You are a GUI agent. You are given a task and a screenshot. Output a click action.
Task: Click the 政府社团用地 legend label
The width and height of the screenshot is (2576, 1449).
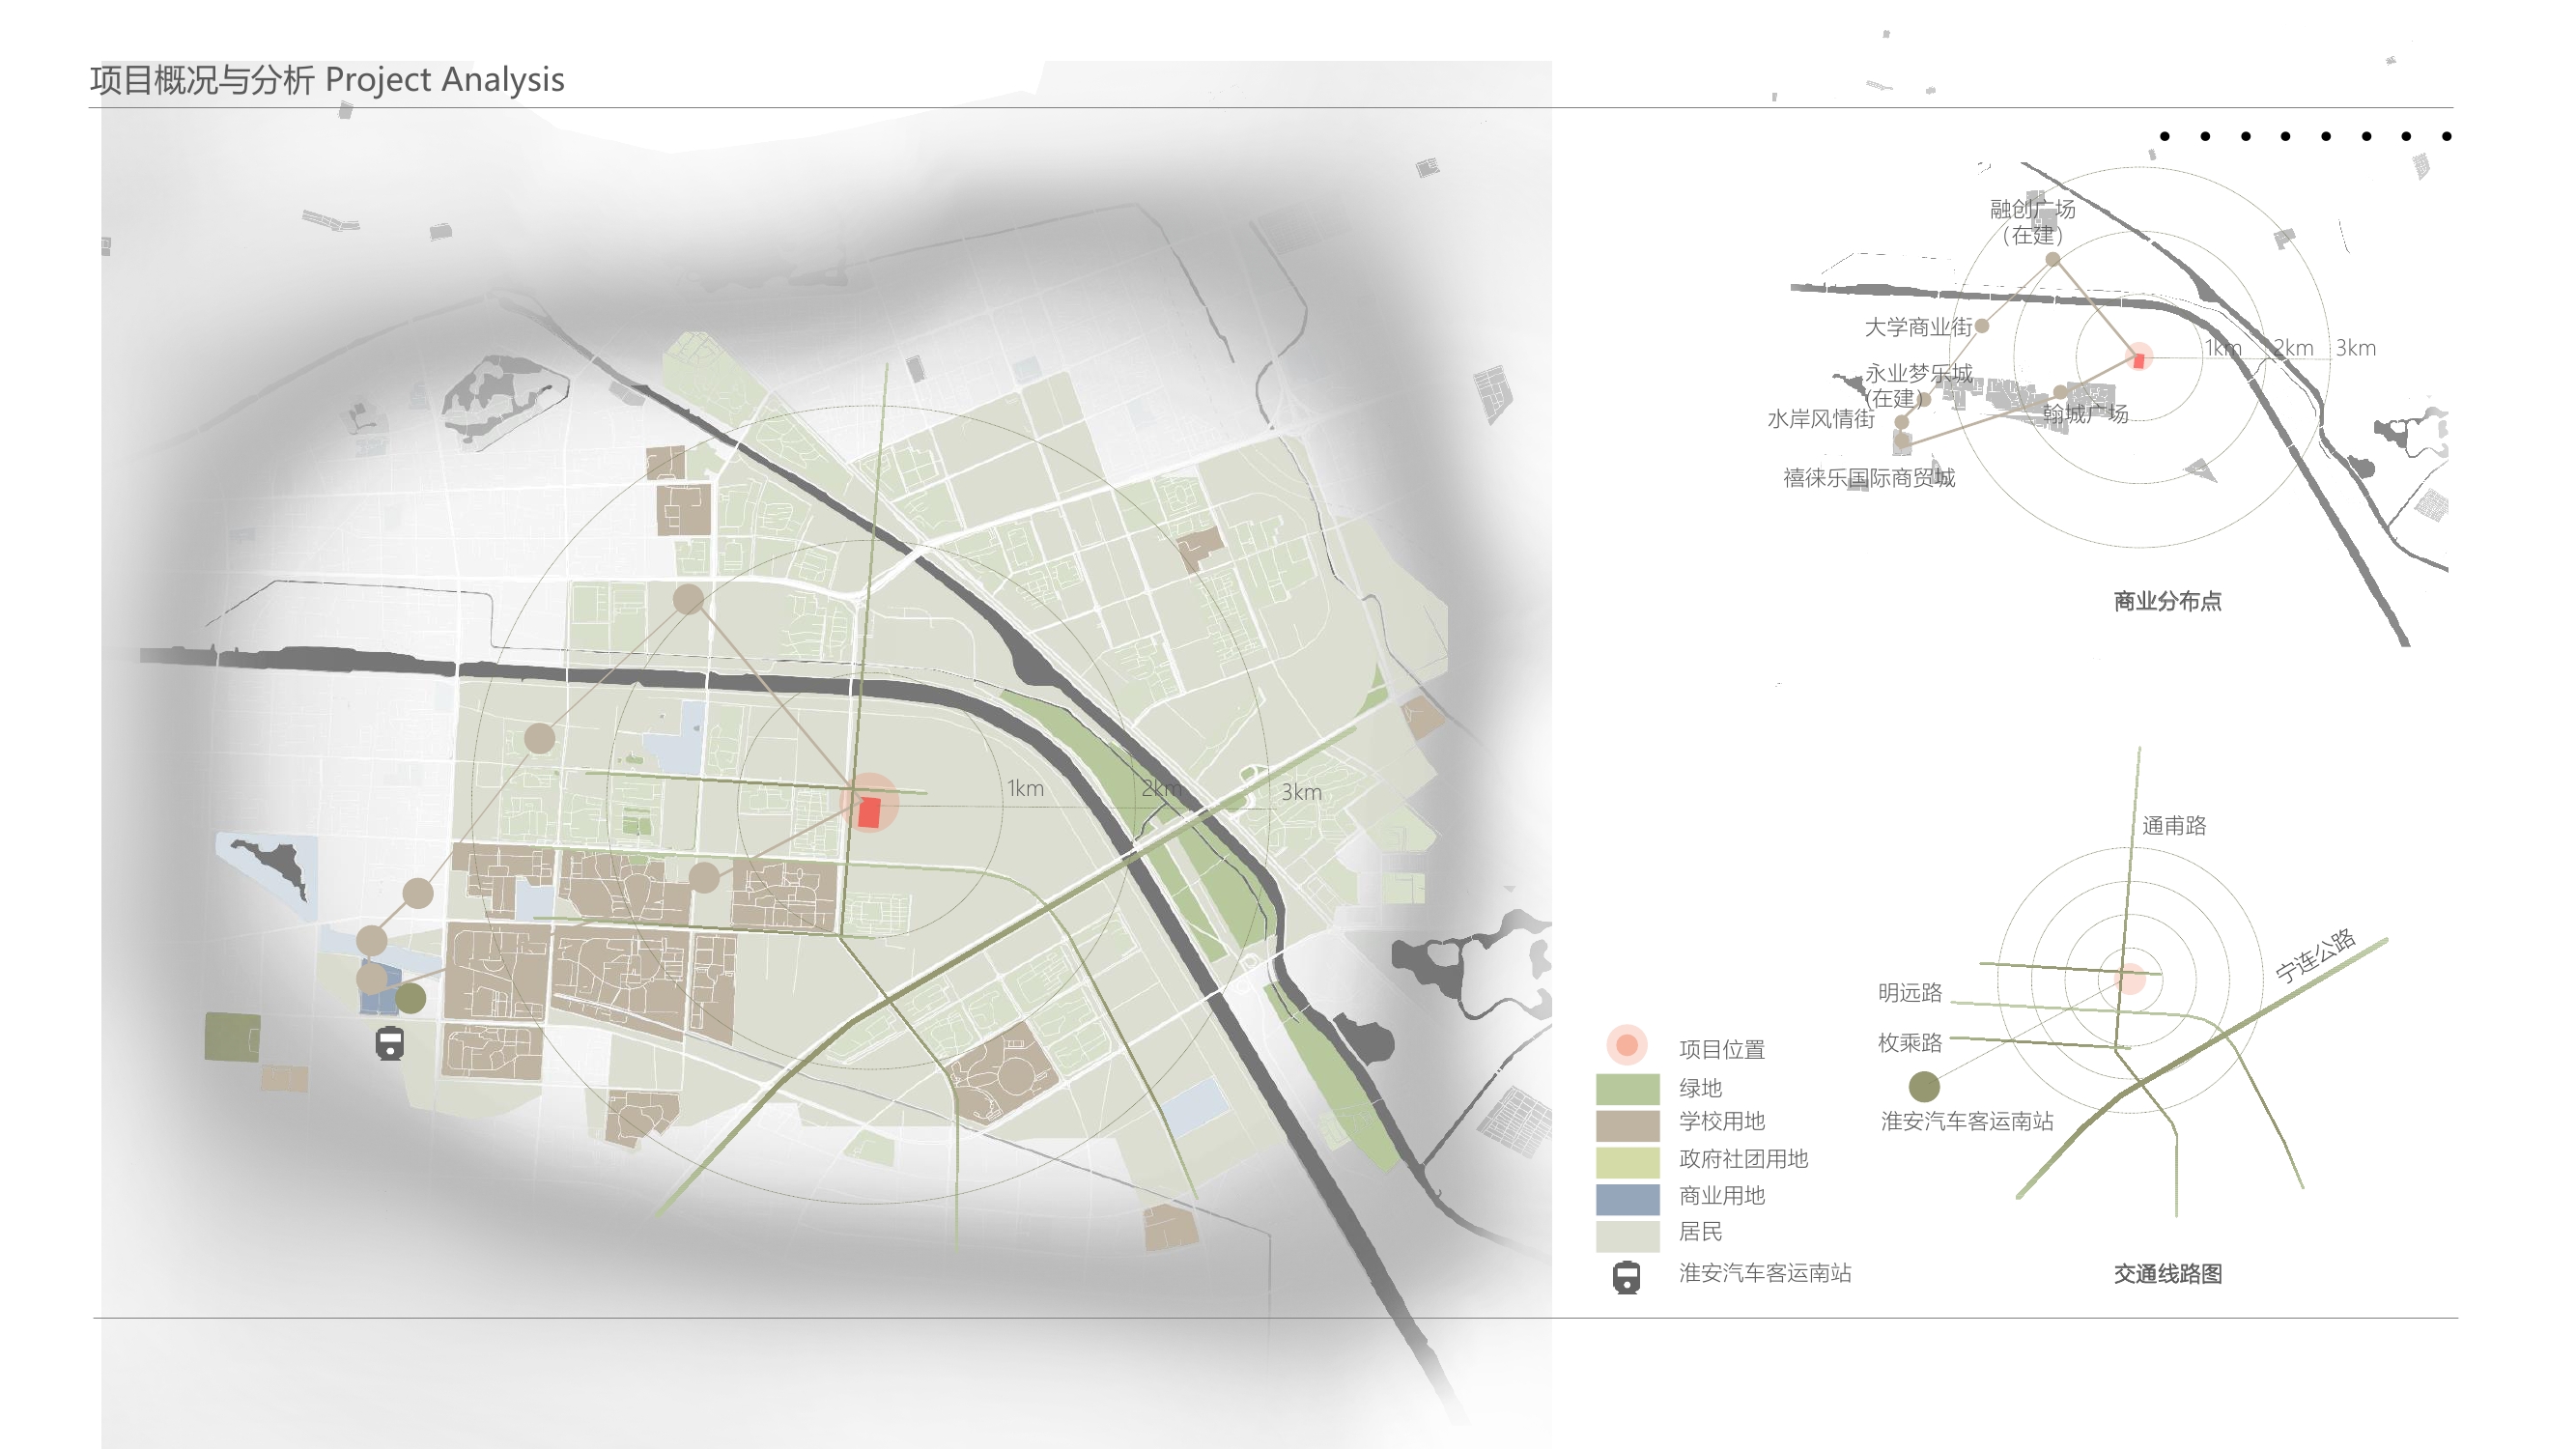(x=1743, y=1158)
